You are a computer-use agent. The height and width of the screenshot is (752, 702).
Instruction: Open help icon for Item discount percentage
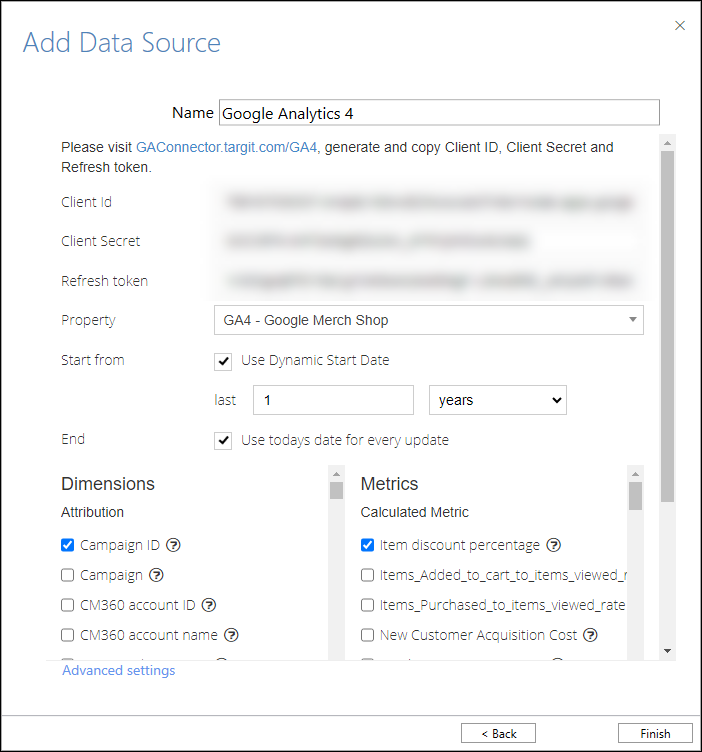[554, 545]
